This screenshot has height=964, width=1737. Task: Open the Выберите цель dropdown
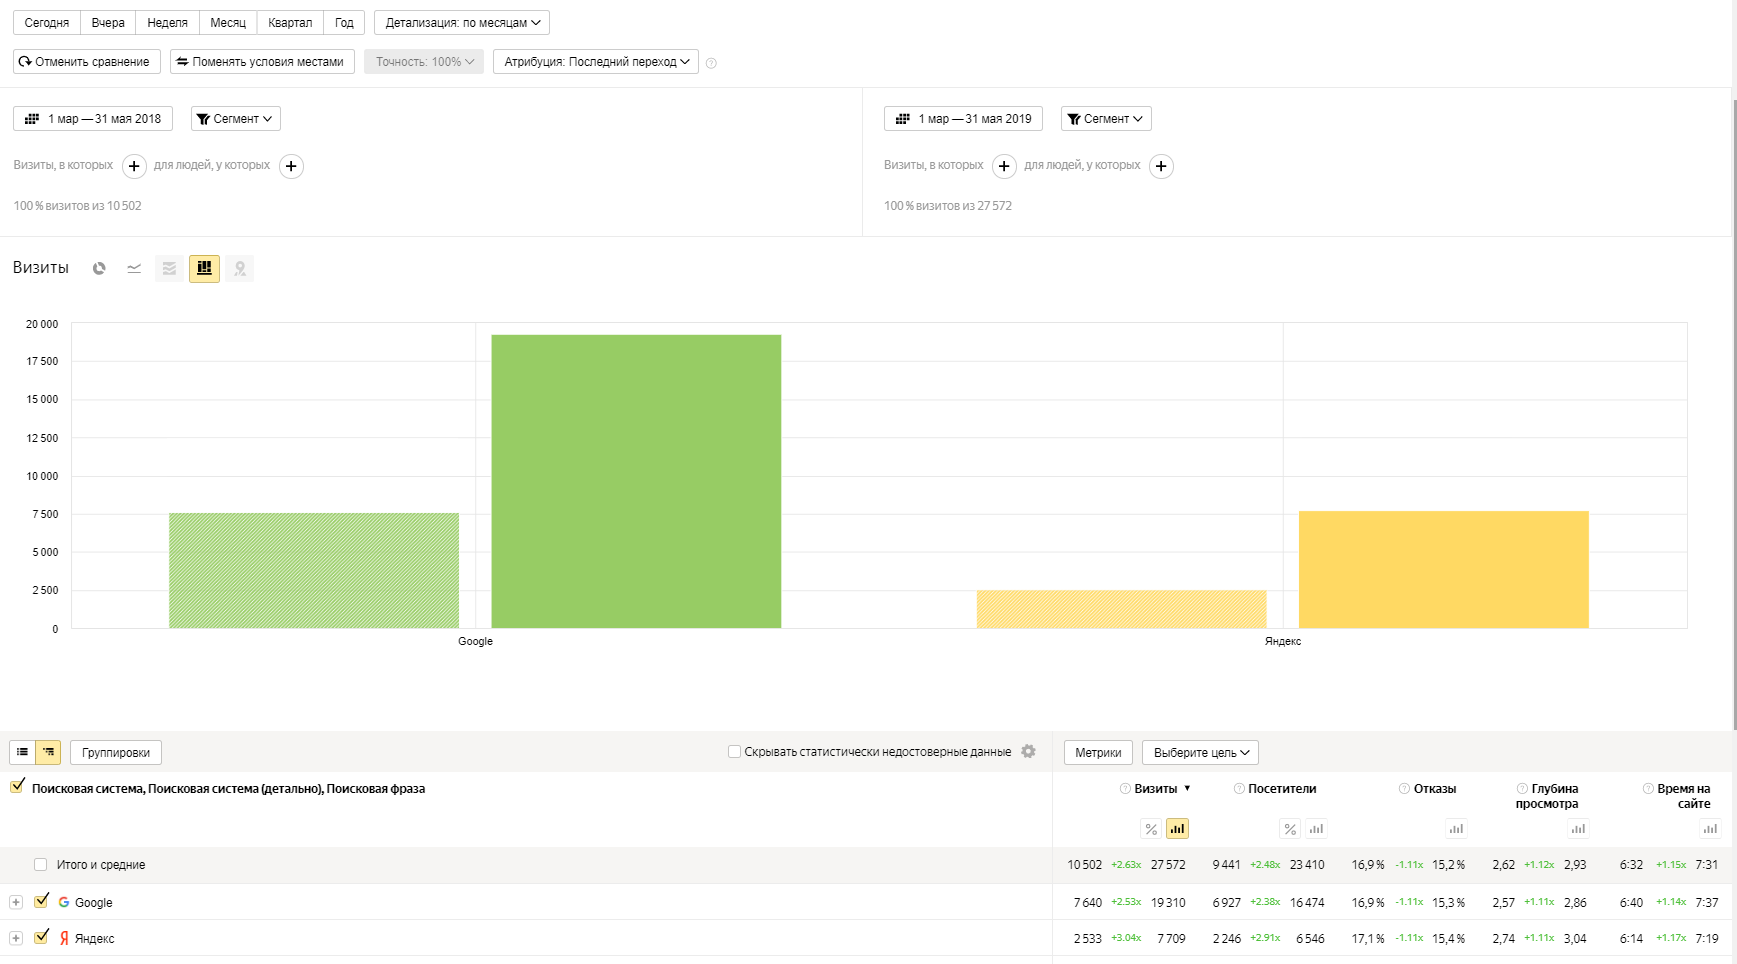pos(1200,753)
